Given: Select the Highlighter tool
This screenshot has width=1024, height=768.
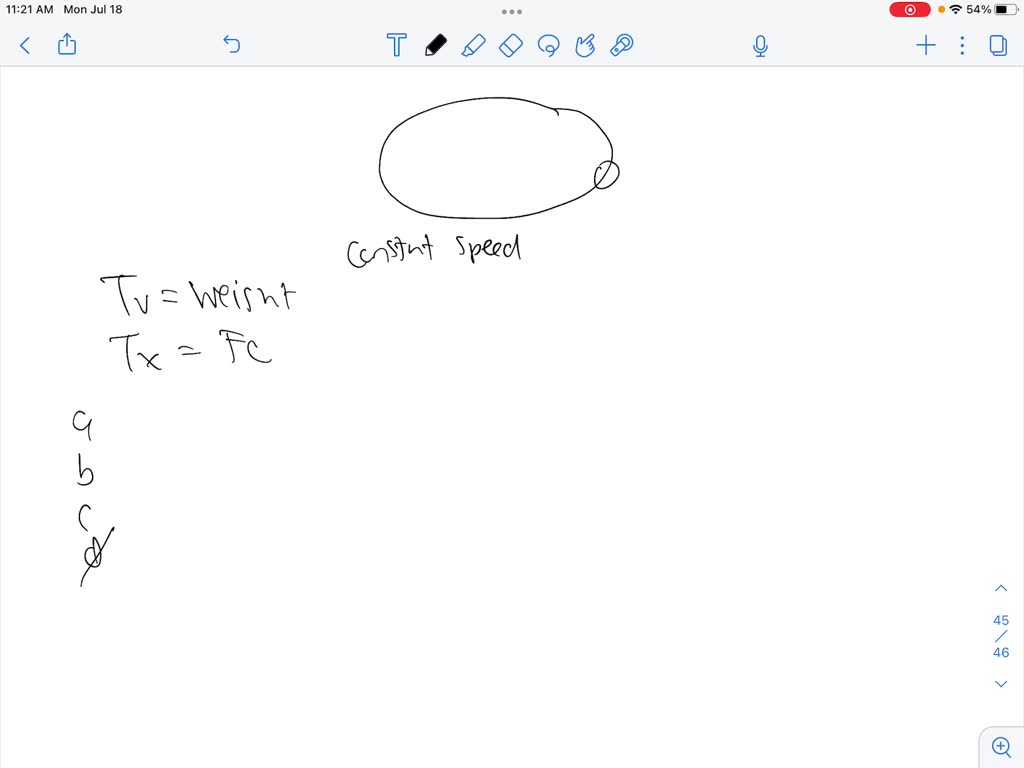Looking at the screenshot, I should click(x=474, y=45).
